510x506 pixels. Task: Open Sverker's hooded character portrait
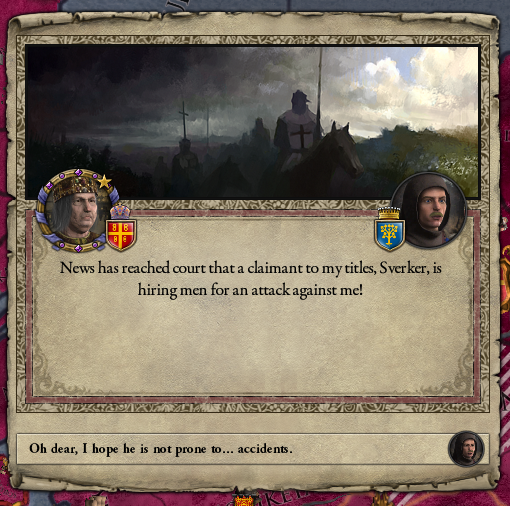click(x=429, y=211)
